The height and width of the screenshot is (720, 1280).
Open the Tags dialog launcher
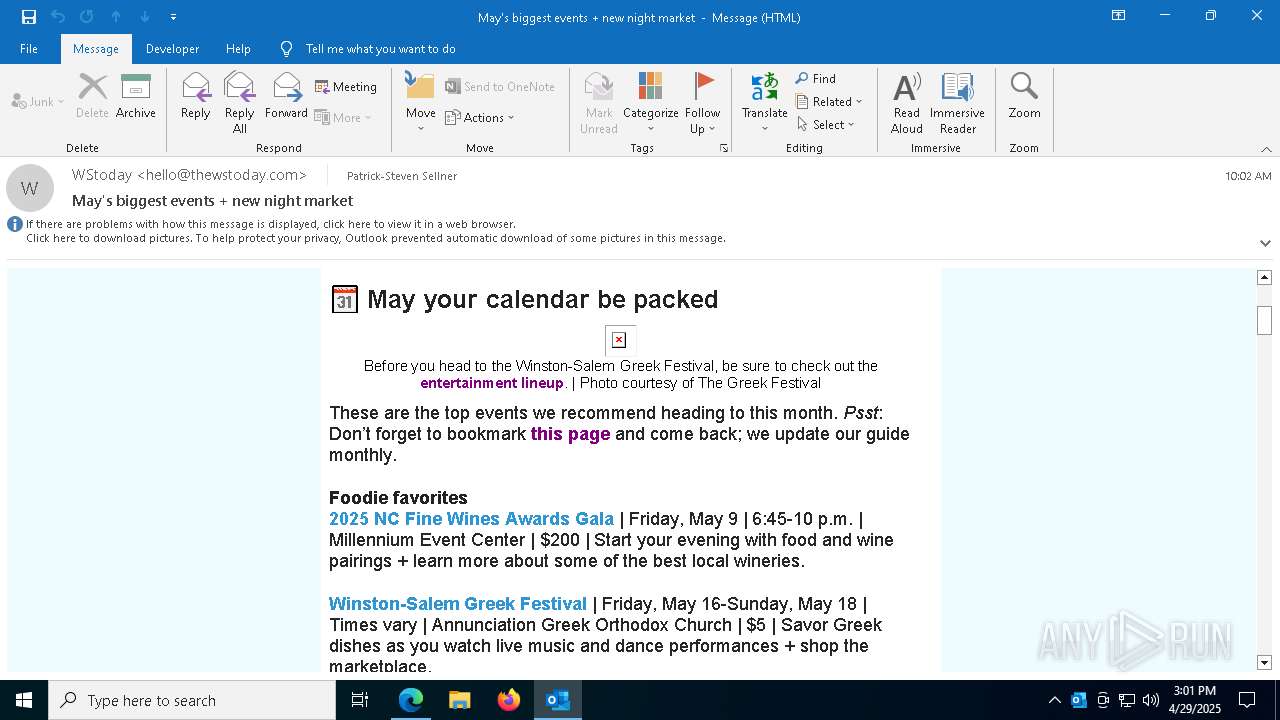click(724, 148)
